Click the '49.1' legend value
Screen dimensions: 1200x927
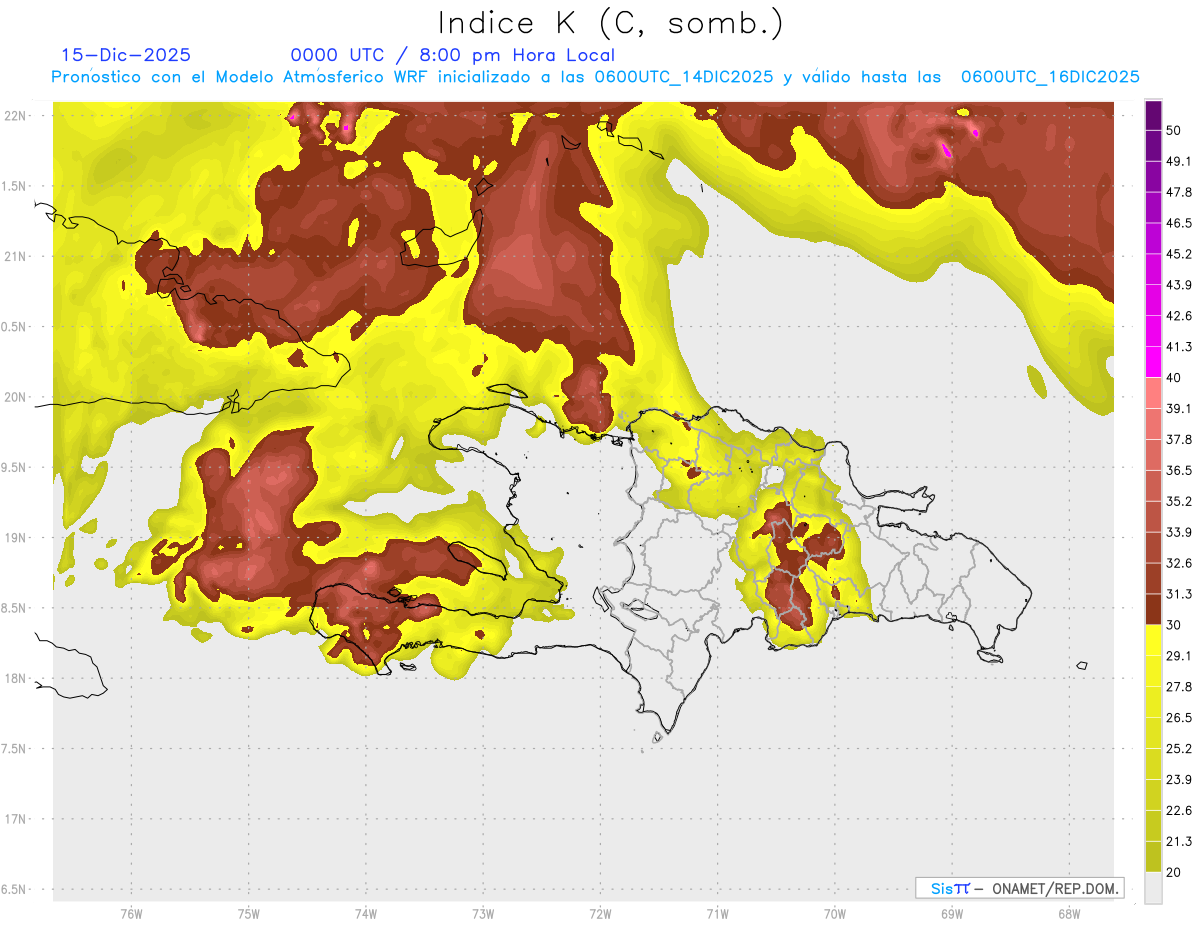(1179, 161)
